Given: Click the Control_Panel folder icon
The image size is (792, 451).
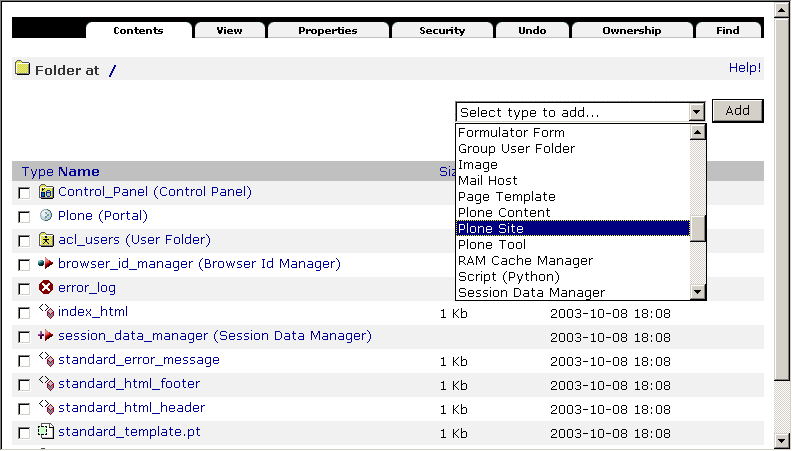Looking at the screenshot, I should 46,192.
